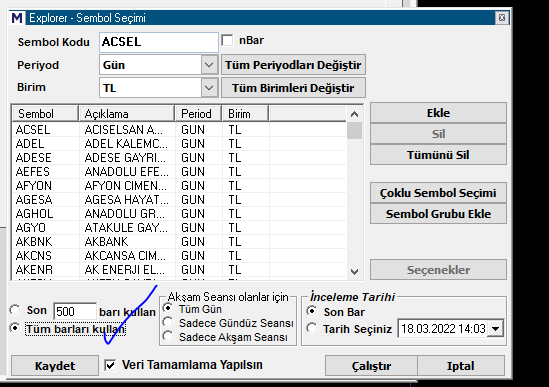This screenshot has height=387, width=549.
Task: Click Çoklu Sembol Seçimi button
Action: pyautogui.click(x=438, y=193)
